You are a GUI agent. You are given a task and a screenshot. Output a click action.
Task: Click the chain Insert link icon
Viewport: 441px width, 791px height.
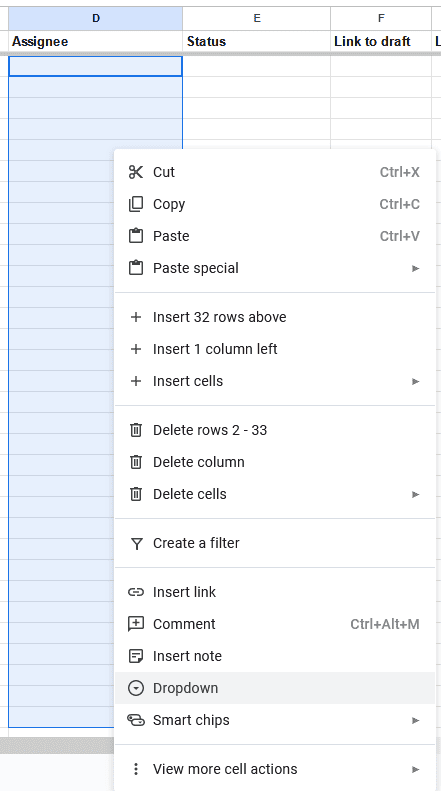[x=136, y=592]
